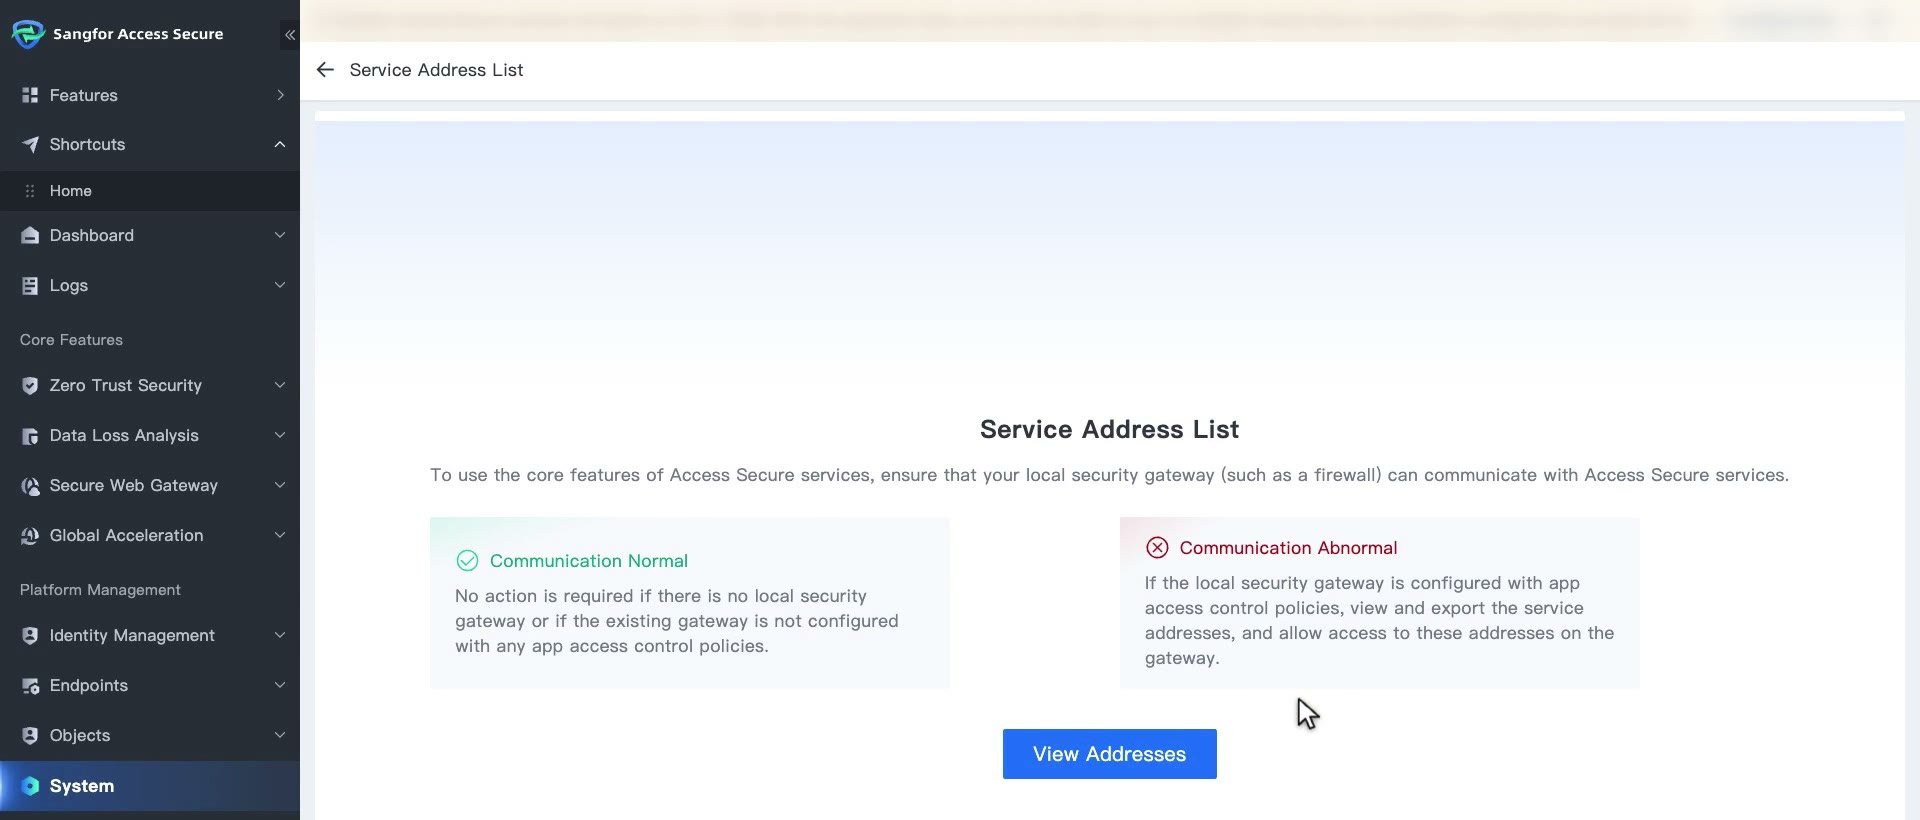The image size is (1920, 820).
Task: Click the Logs icon
Action: (30, 285)
